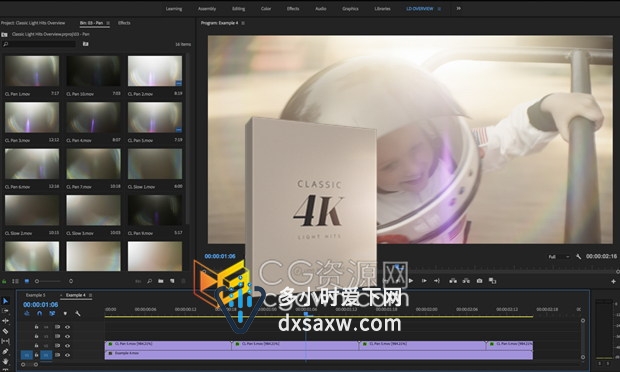Switch to the Graphics workspace

[350, 9]
